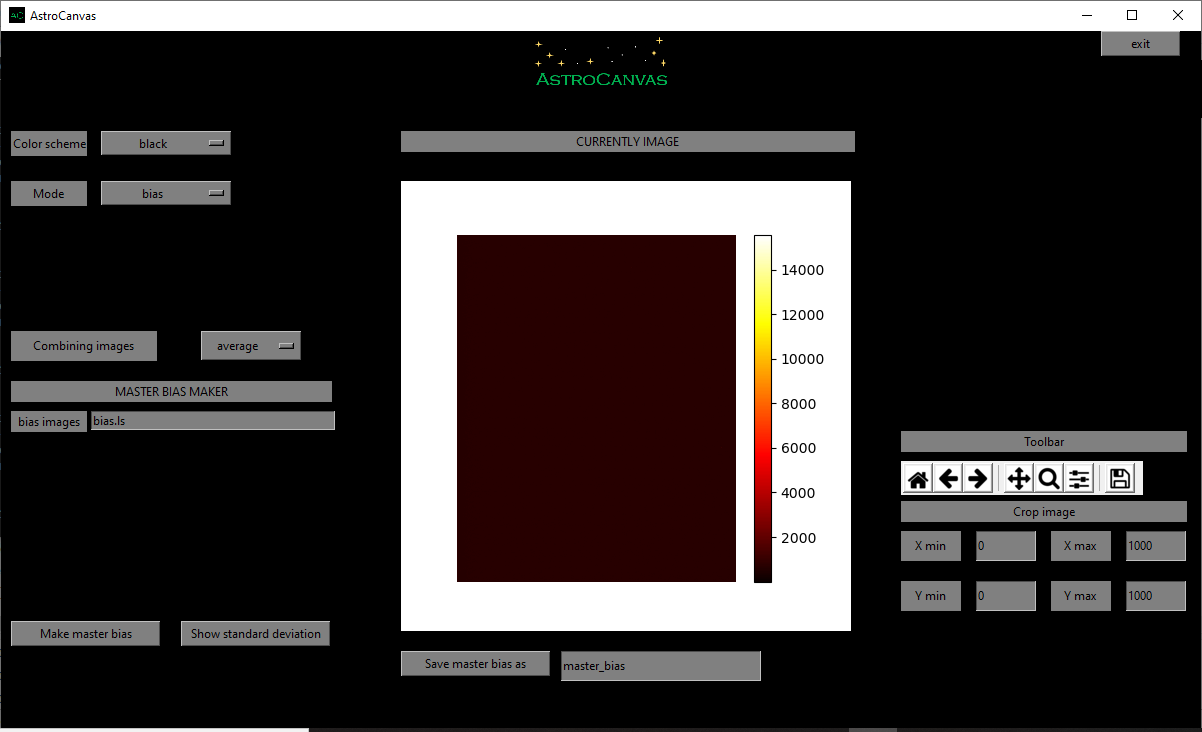
Task: Click the Y min label
Action: [x=931, y=596]
